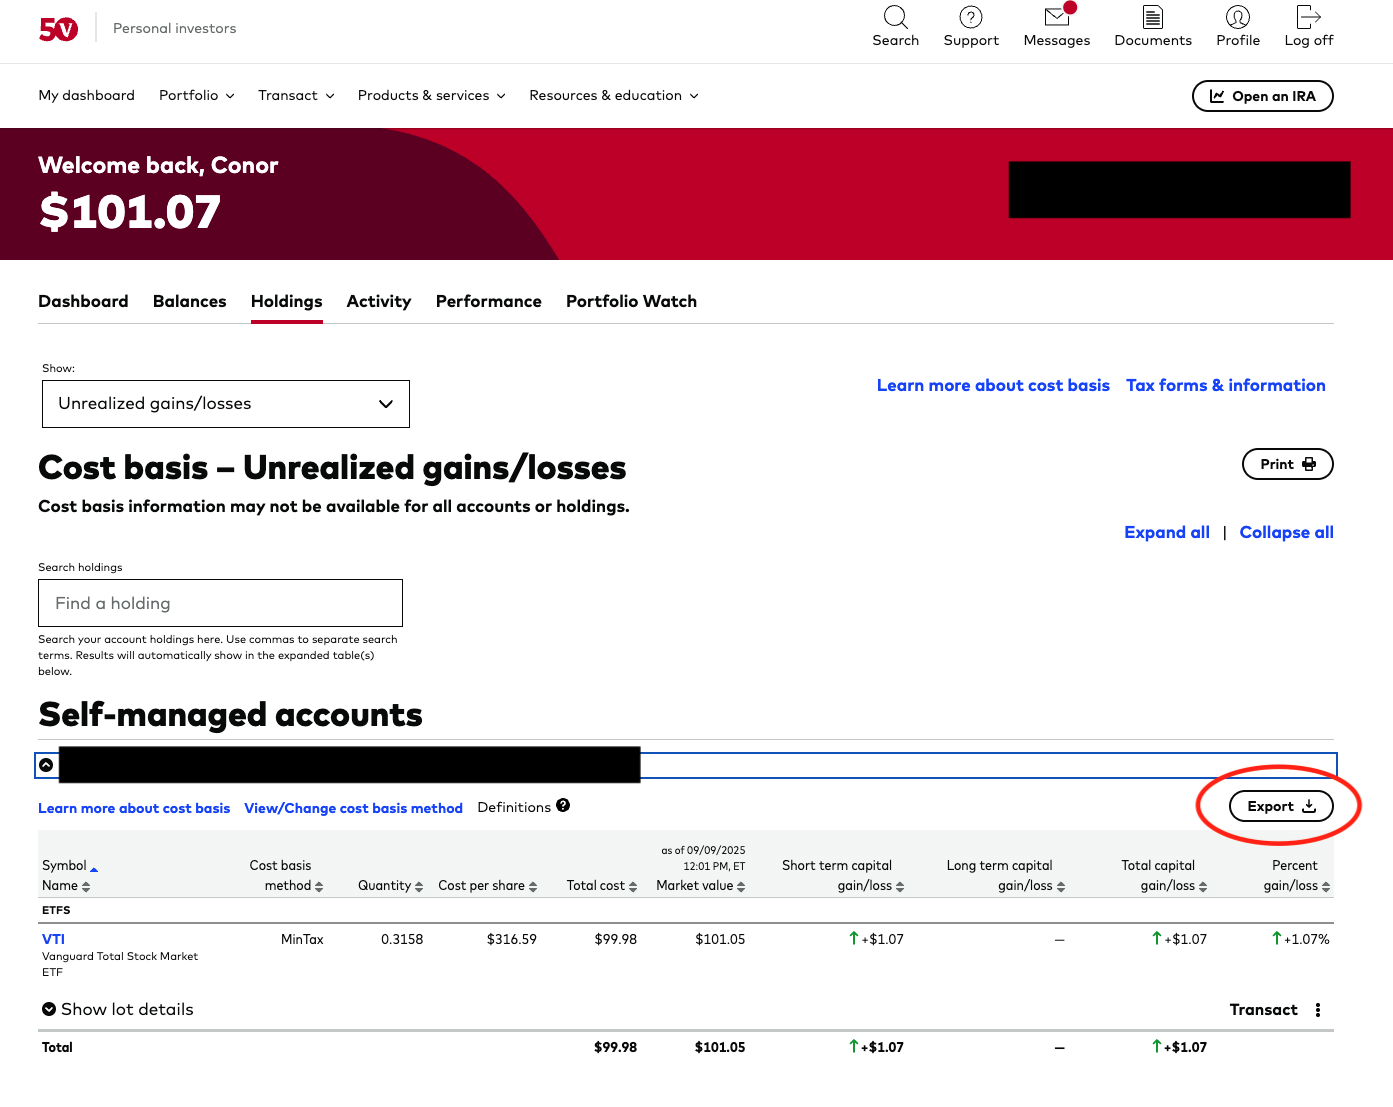Click Find a holding search field

220,603
